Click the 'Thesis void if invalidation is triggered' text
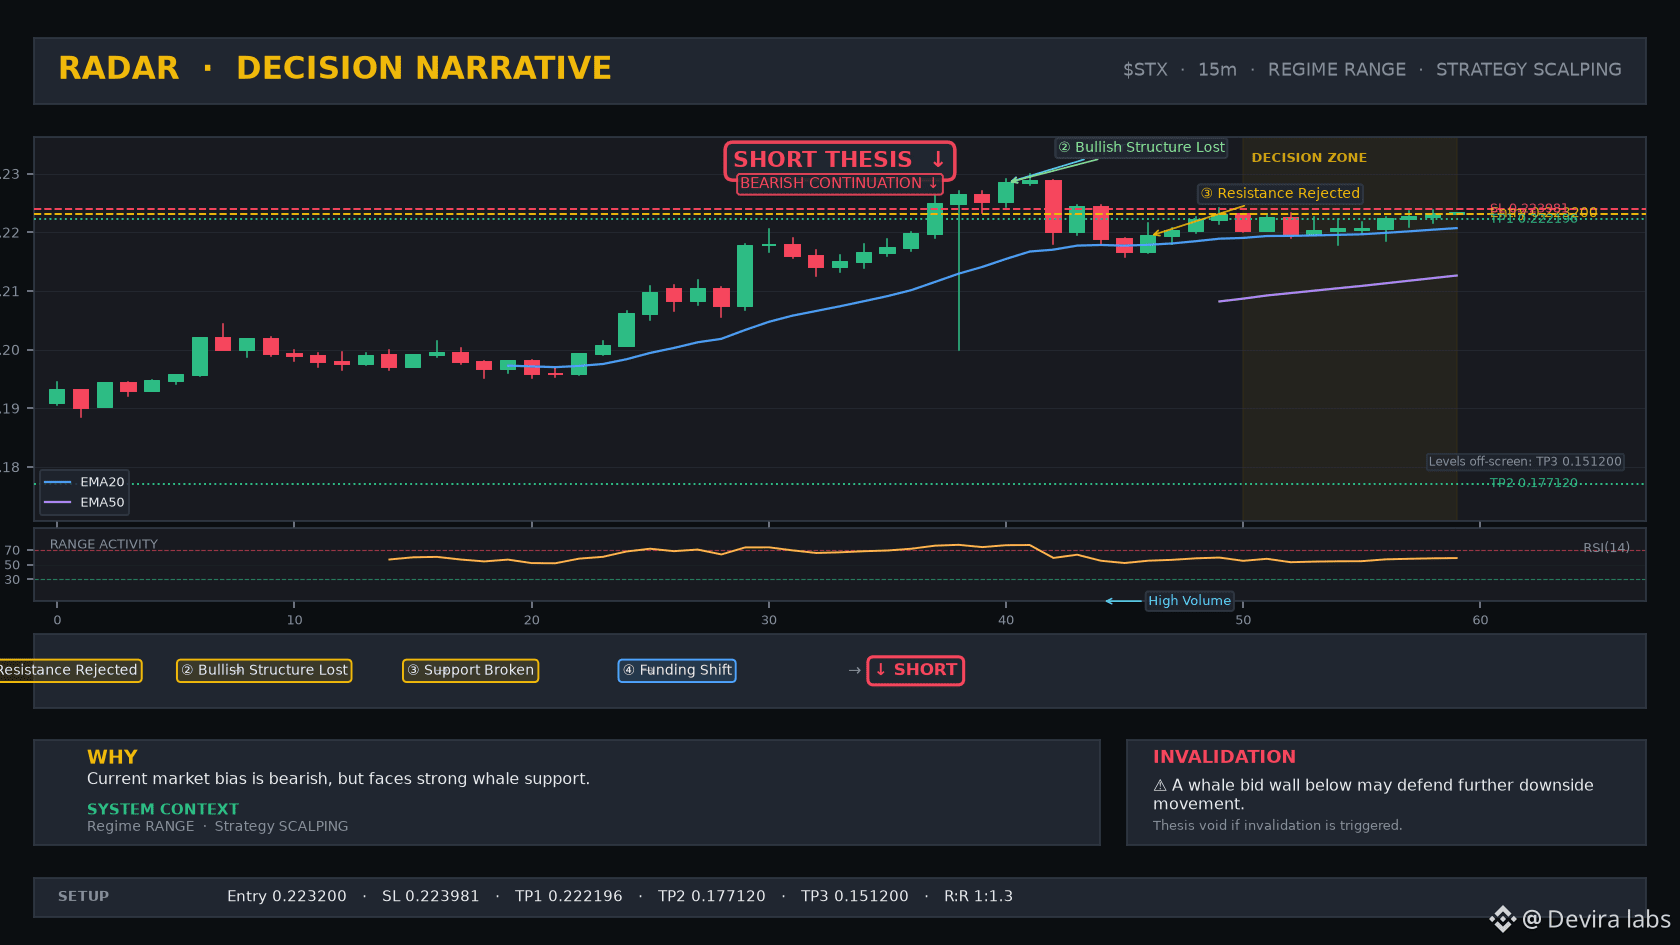Viewport: 1680px width, 945px height. [x=1277, y=825]
